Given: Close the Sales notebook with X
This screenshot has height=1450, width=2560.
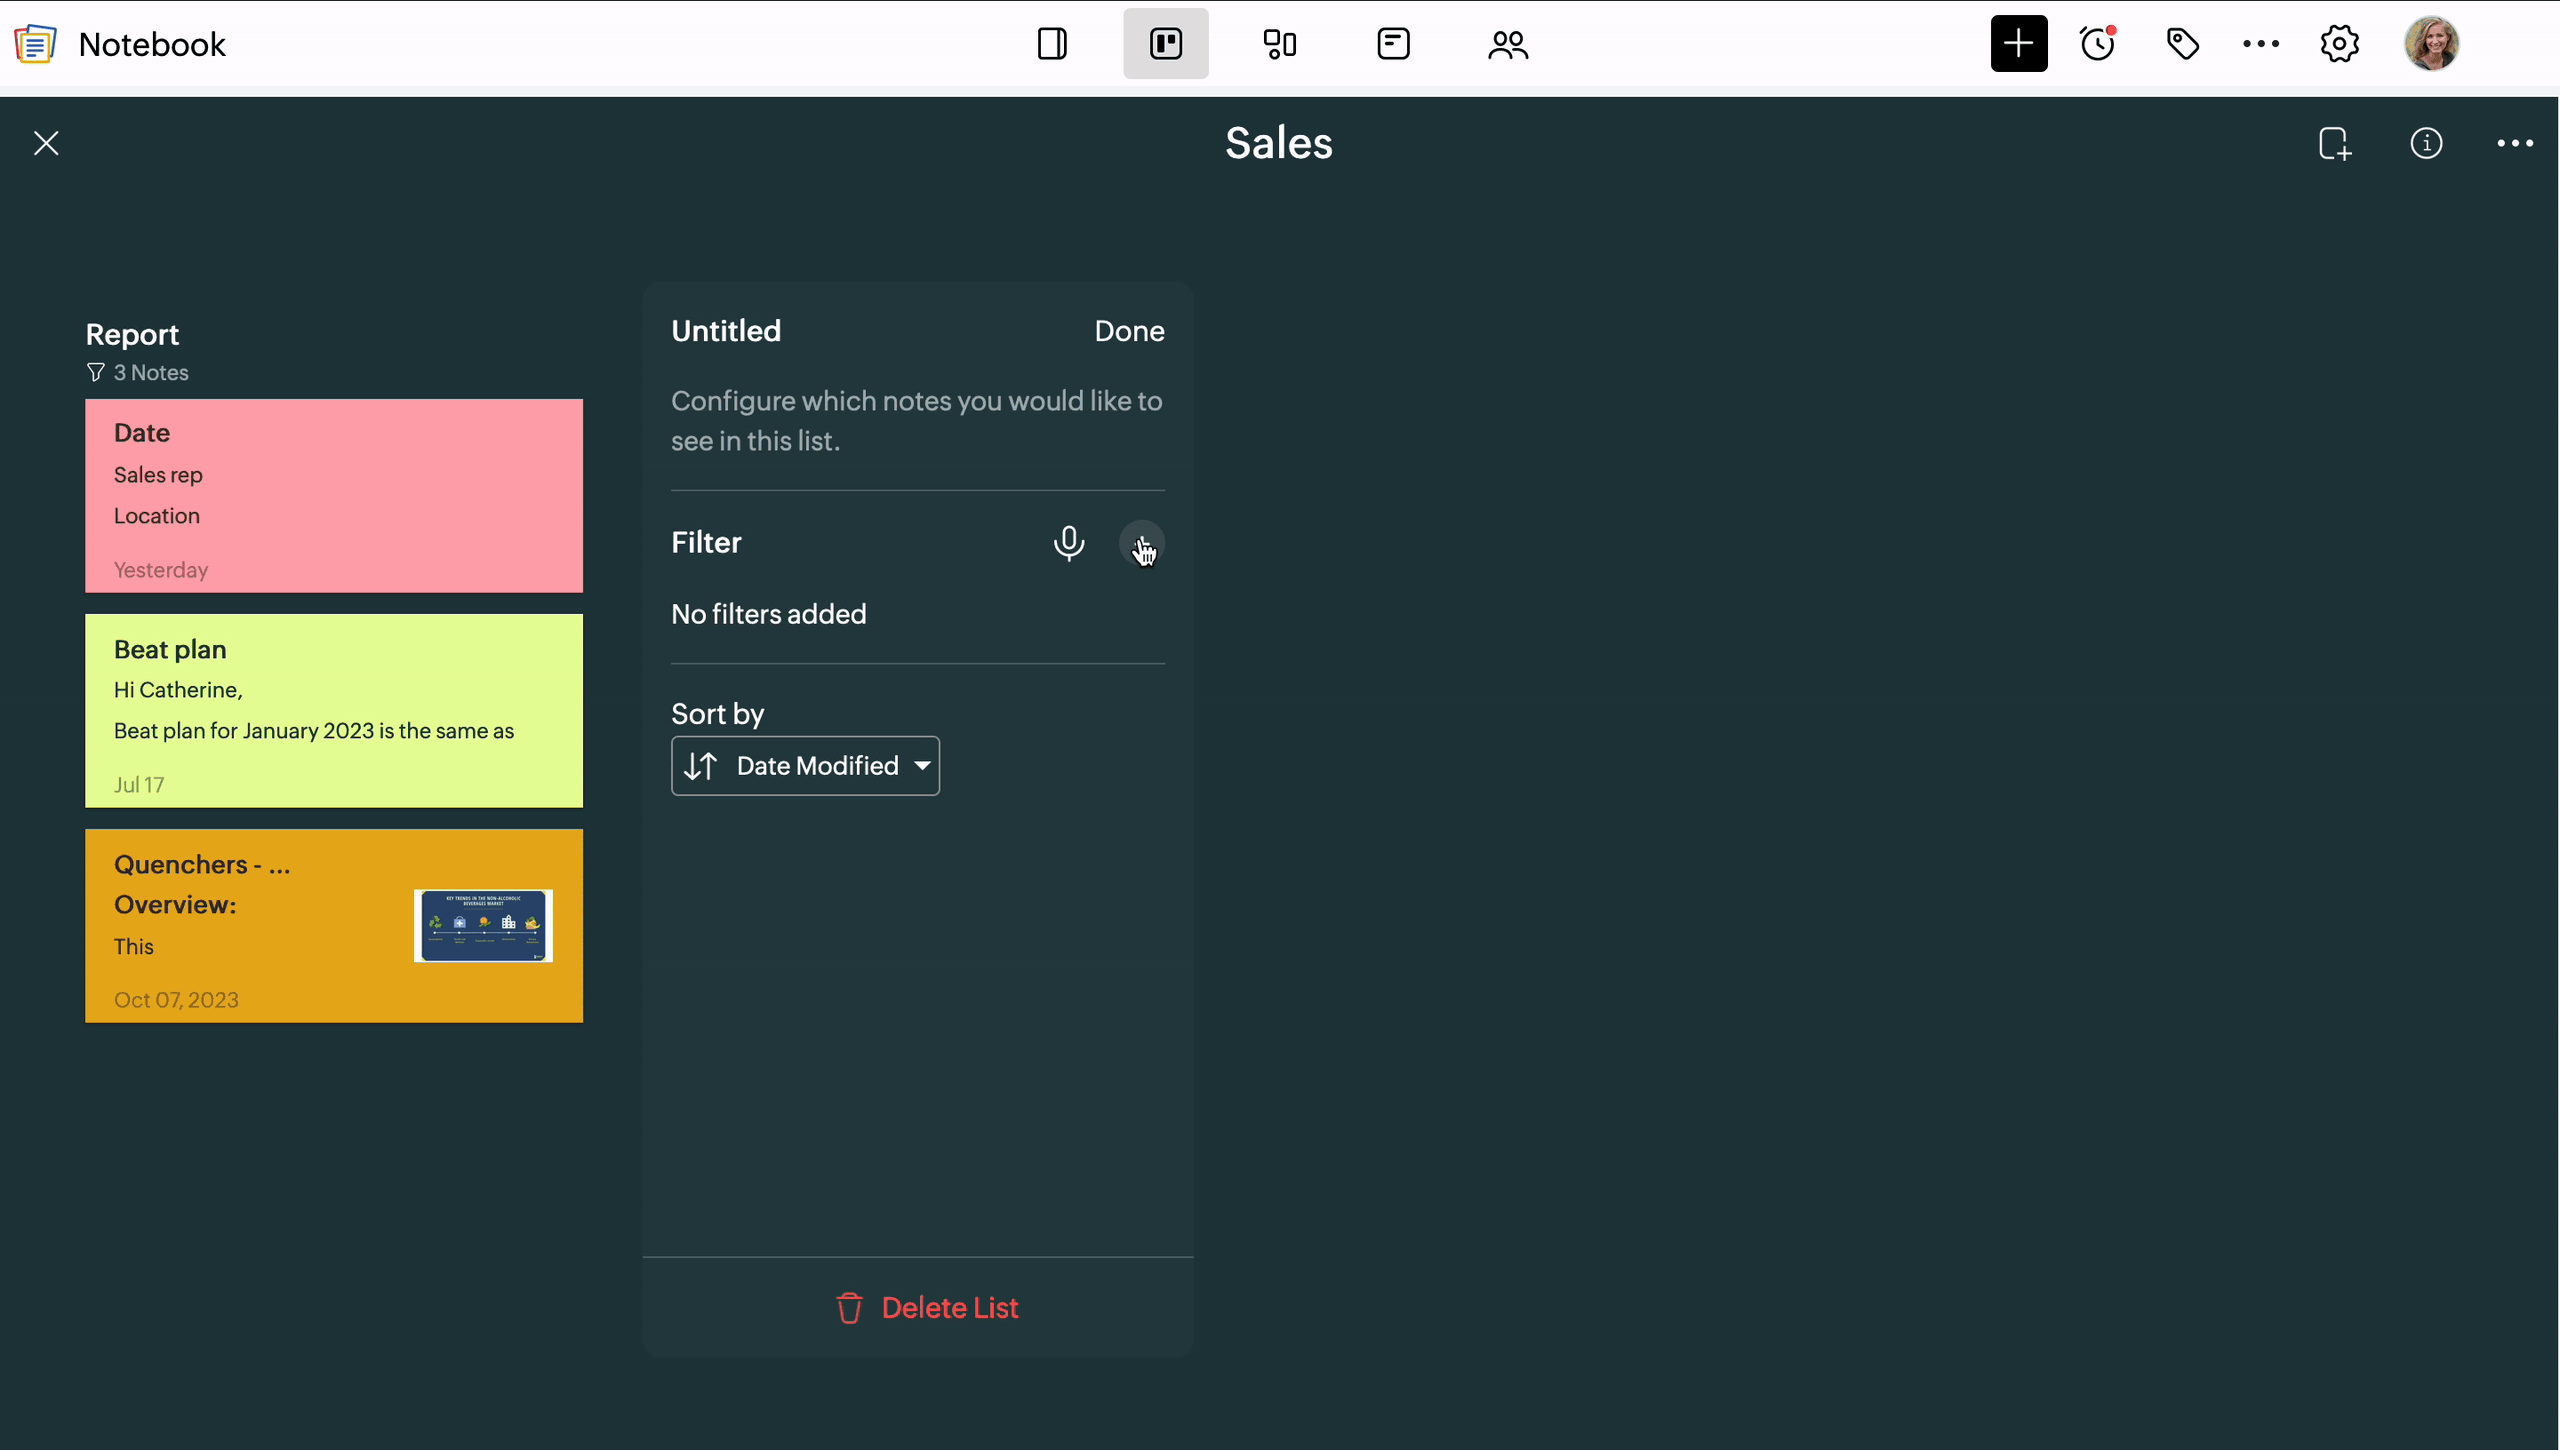Looking at the screenshot, I should point(46,144).
